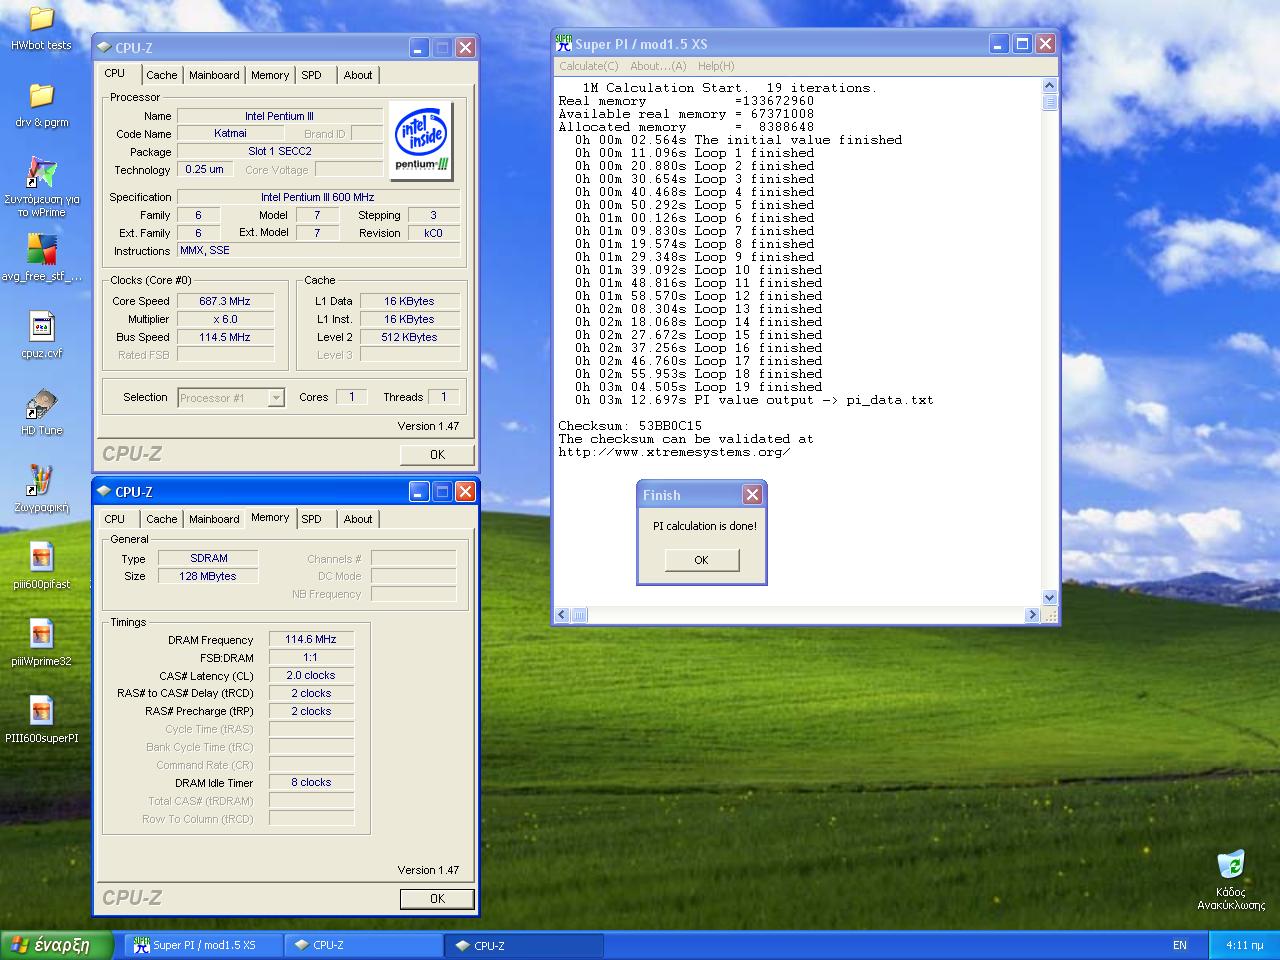This screenshot has height=960, width=1280.
Task: Select the piii600pifast file icon
Action: pos(41,557)
